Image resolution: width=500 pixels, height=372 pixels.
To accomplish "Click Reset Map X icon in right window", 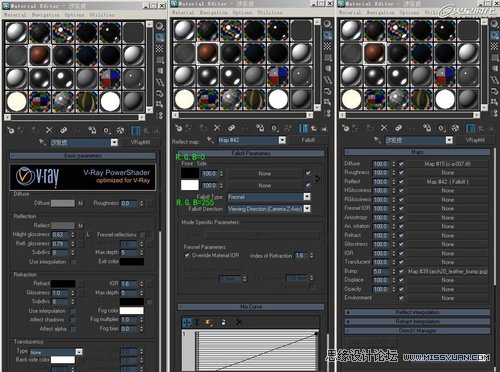I will 384,128.
